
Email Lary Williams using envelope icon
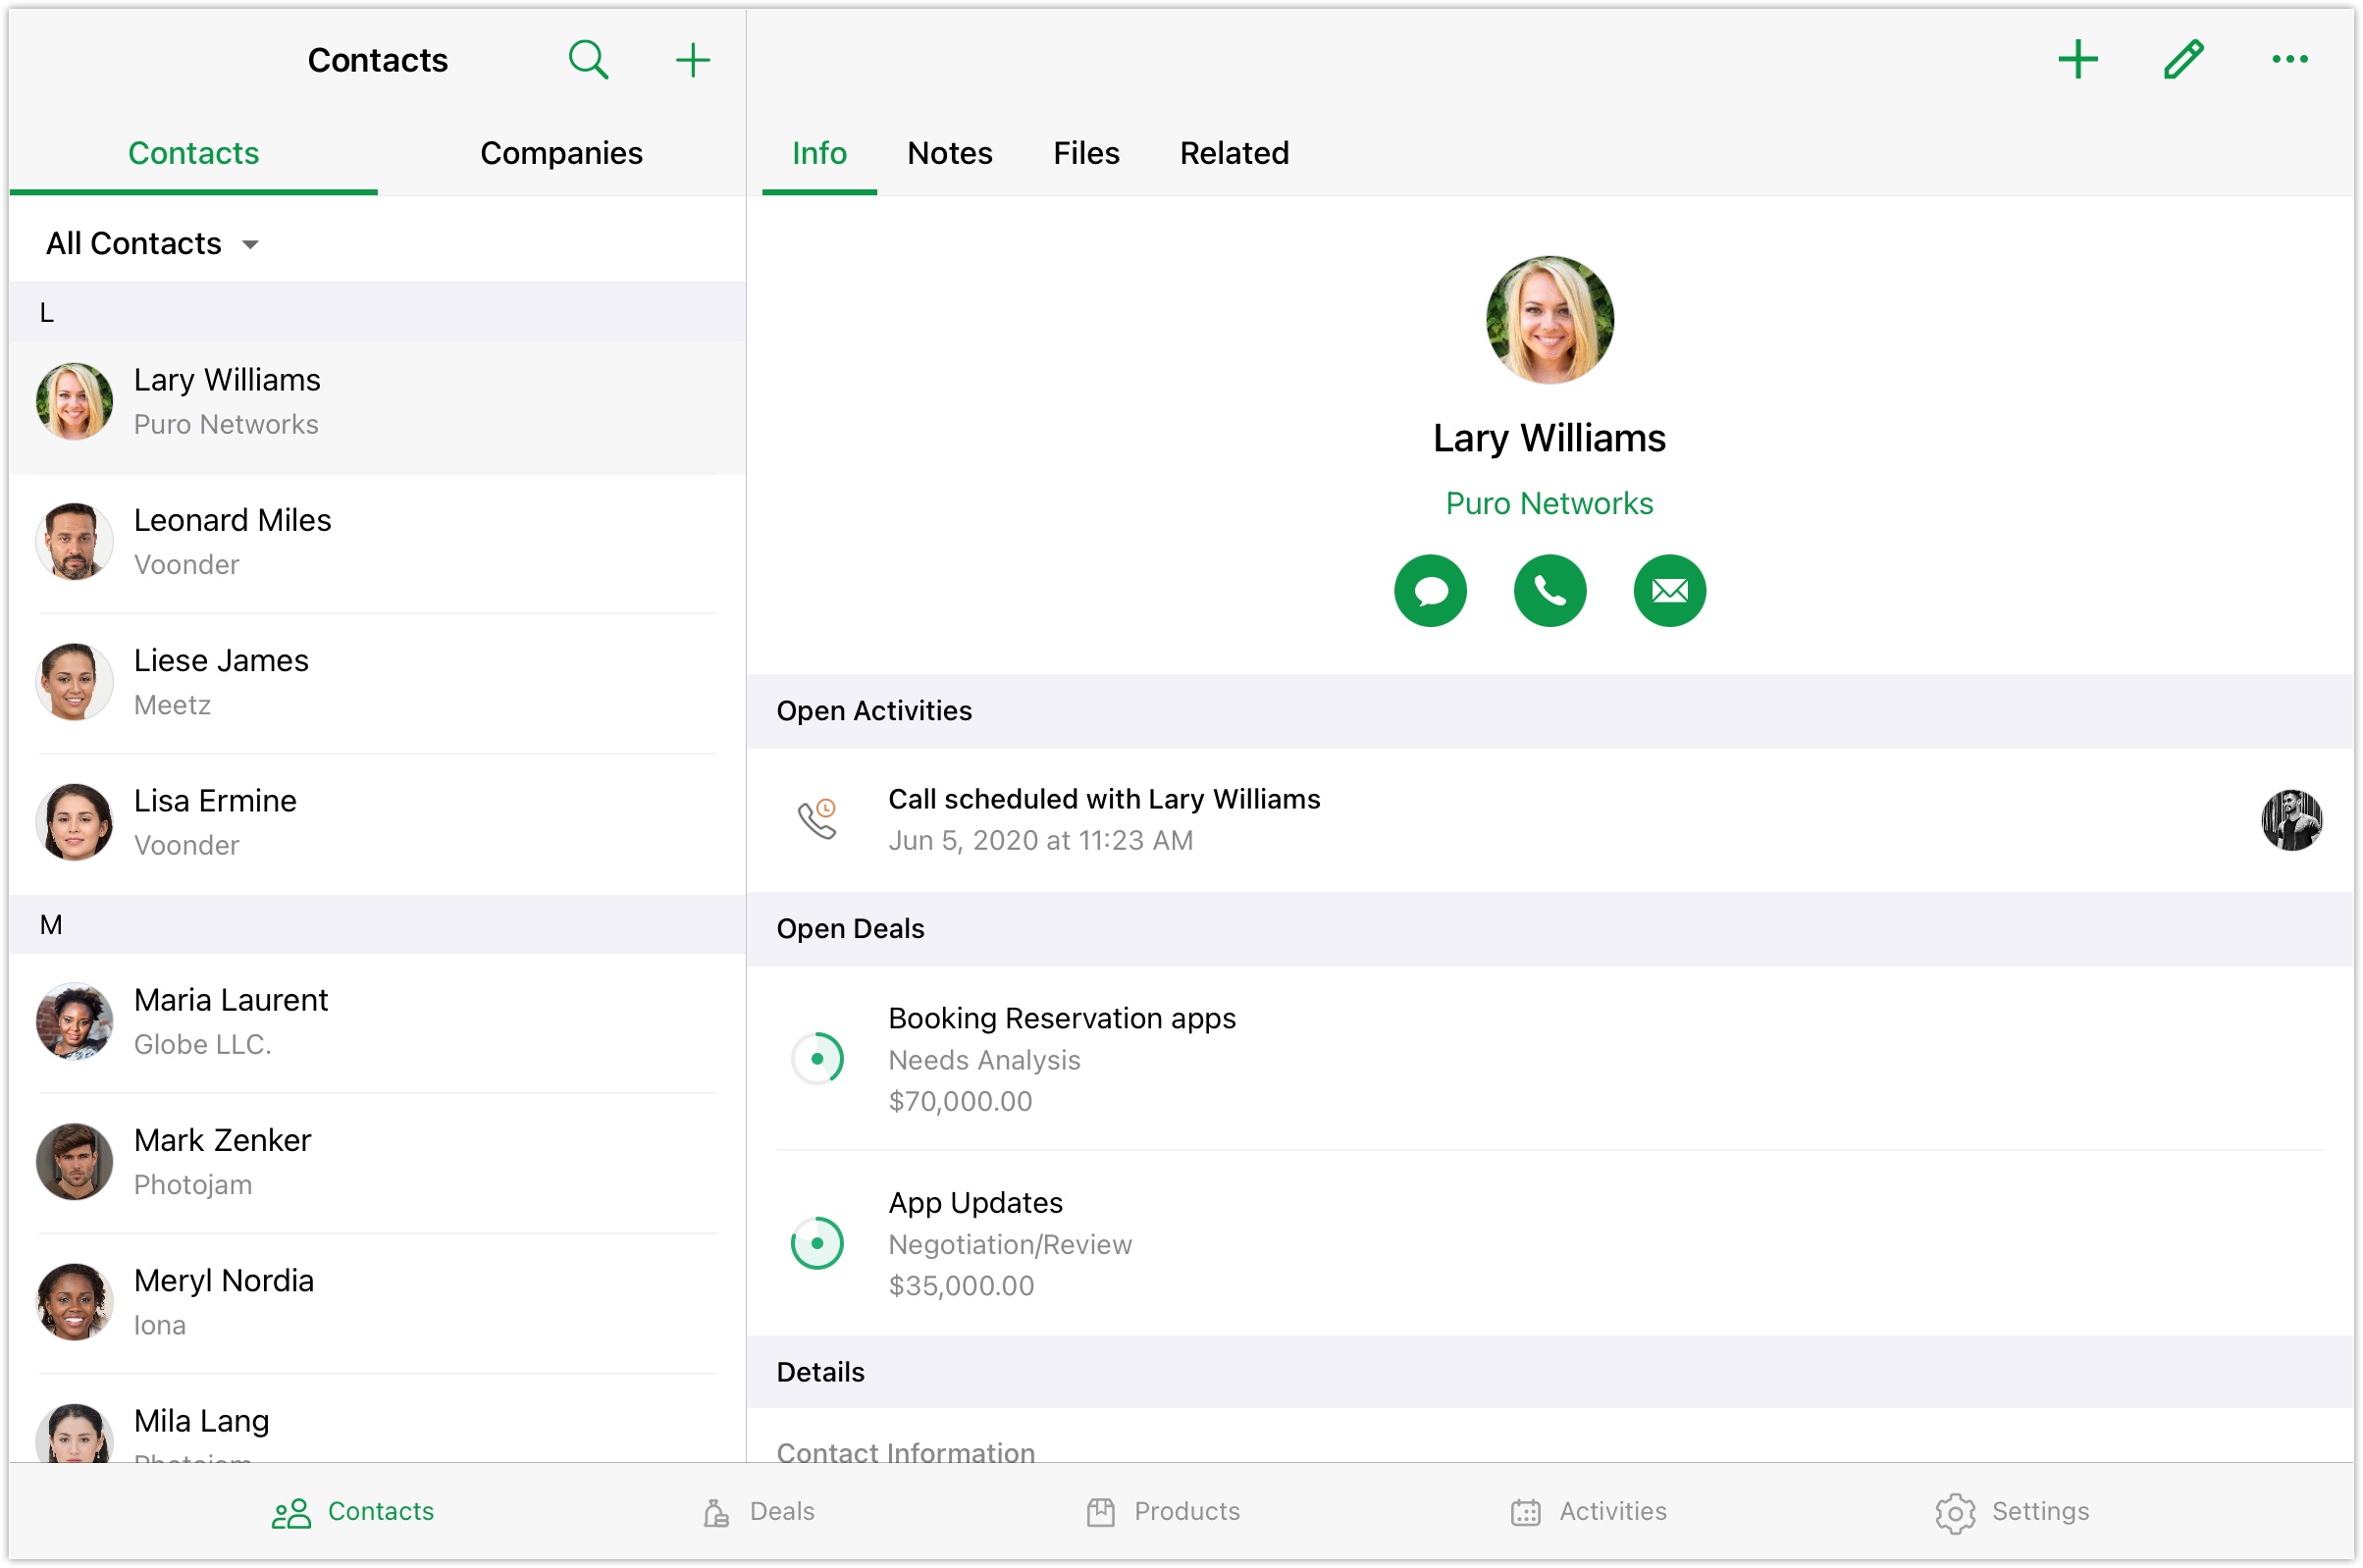pyautogui.click(x=1669, y=591)
